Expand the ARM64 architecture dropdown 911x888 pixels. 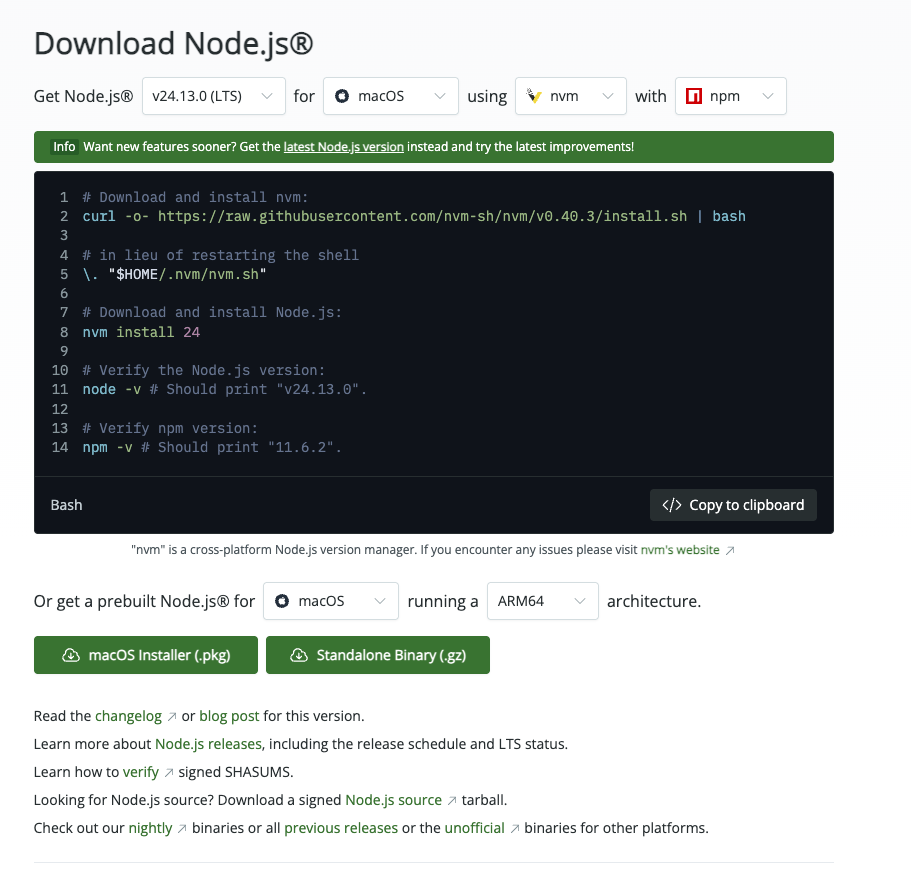tap(542, 601)
